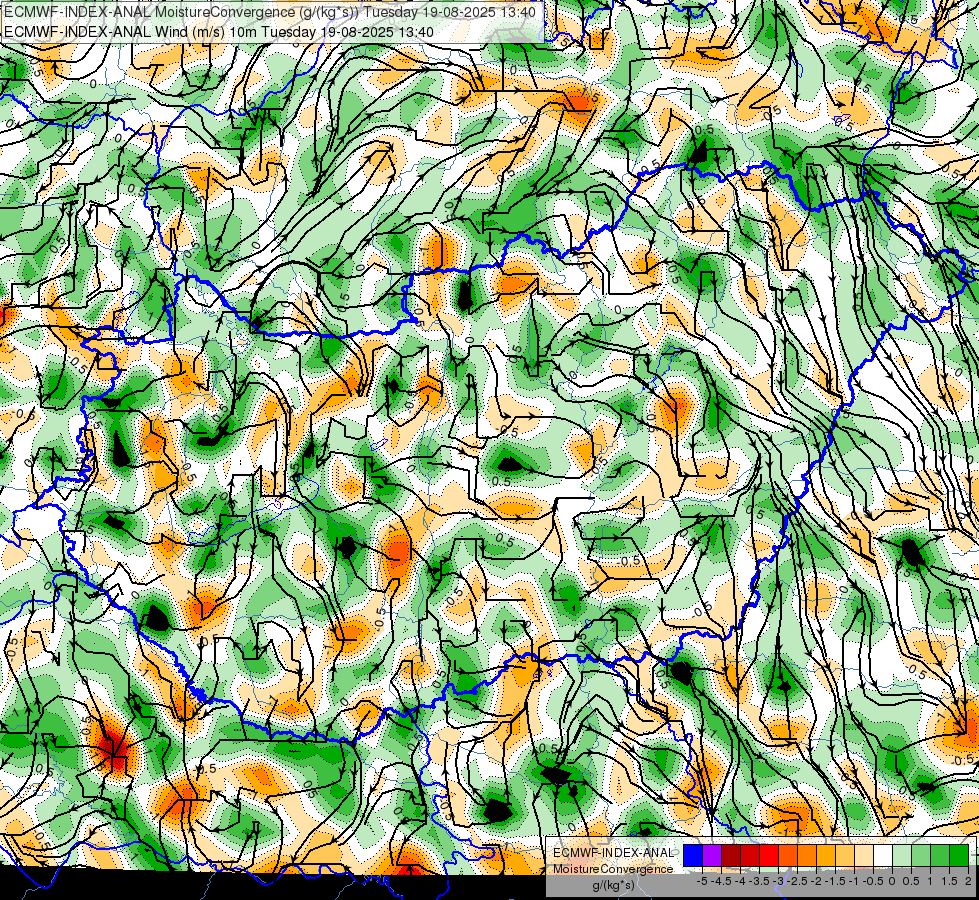Click the blue legend swatch below -5

pyautogui.click(x=693, y=856)
